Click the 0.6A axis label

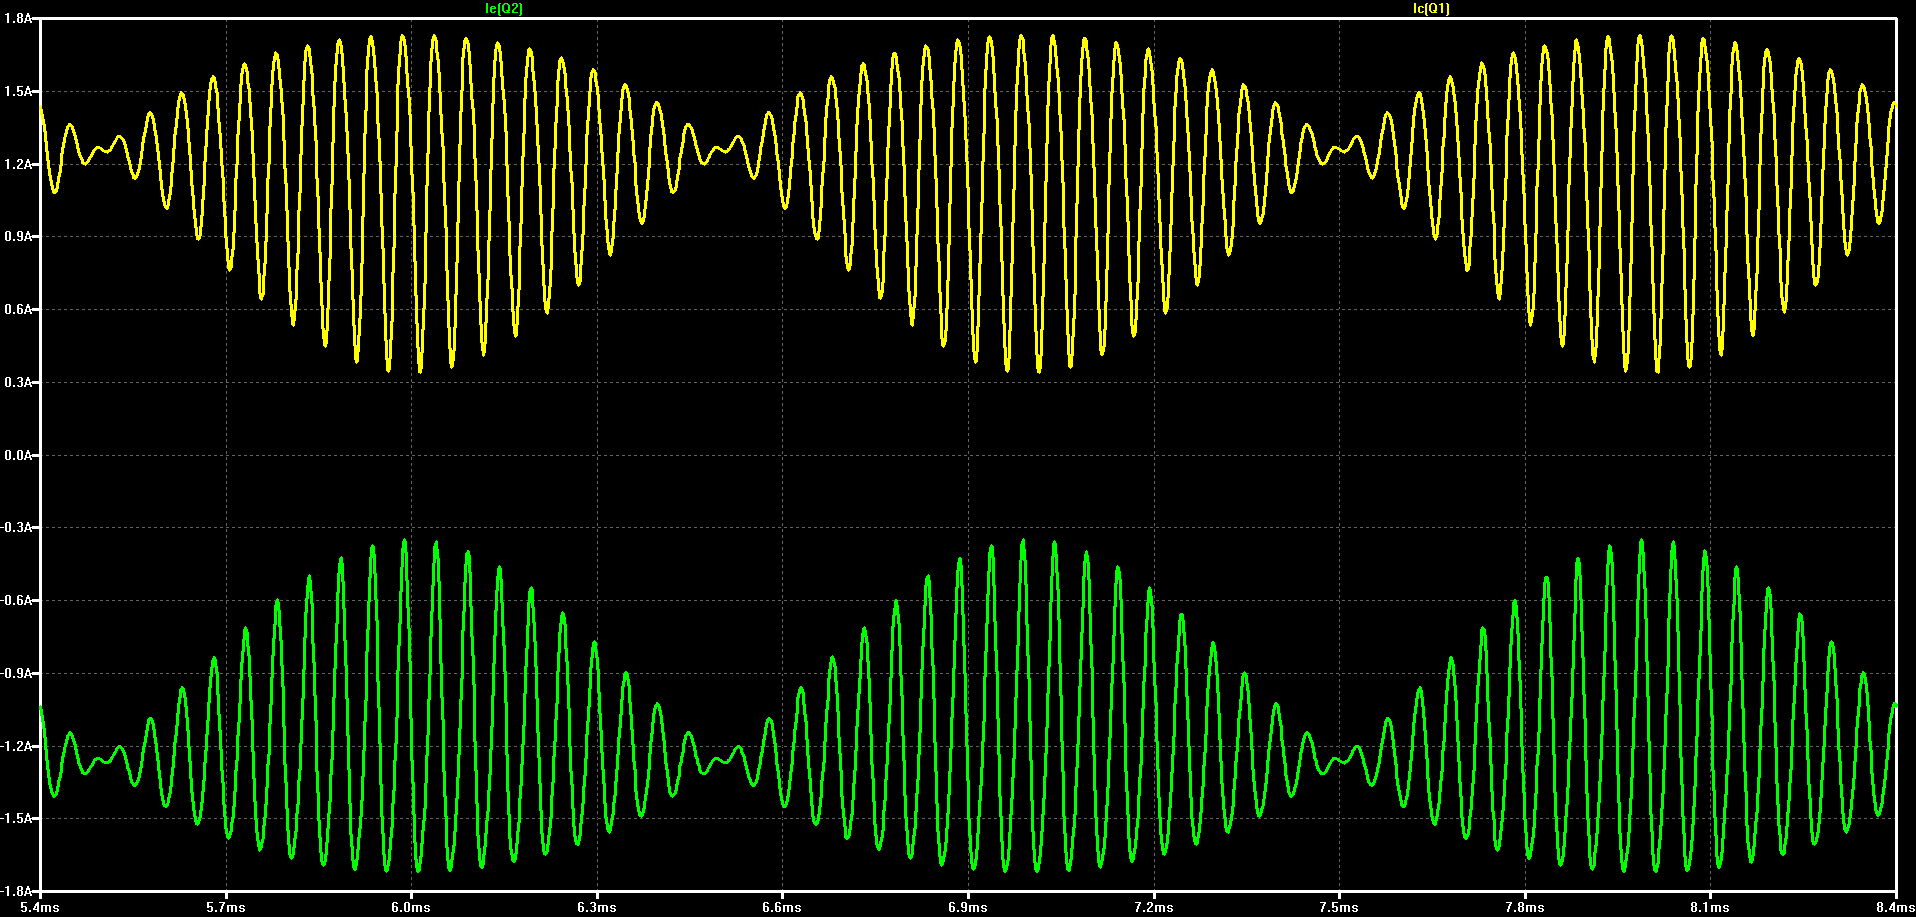18,310
